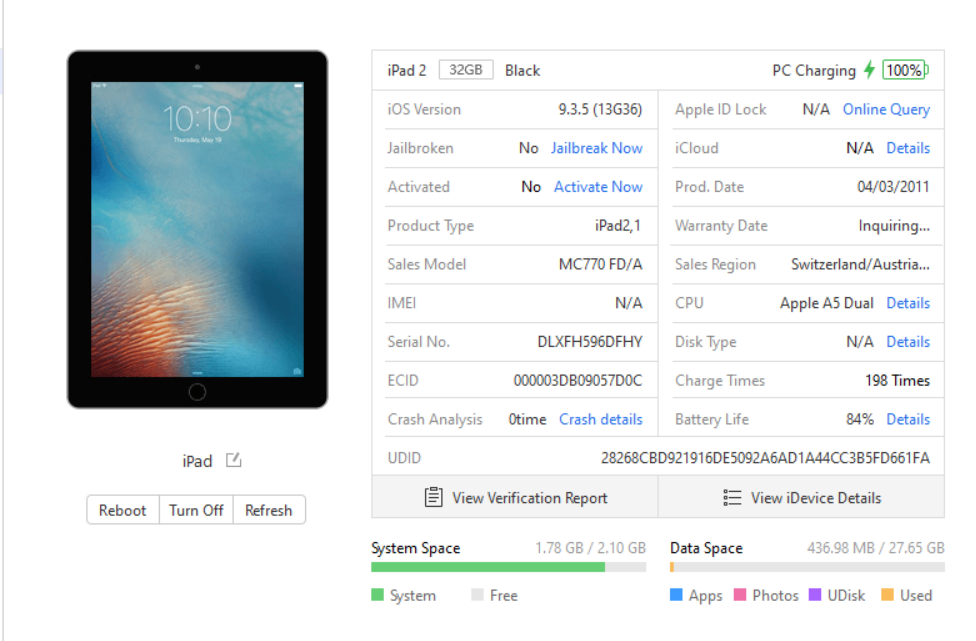Click the Prod. Date 04/03/2011 value
Image resolution: width=976 pixels, height=641 pixels.
click(x=893, y=187)
